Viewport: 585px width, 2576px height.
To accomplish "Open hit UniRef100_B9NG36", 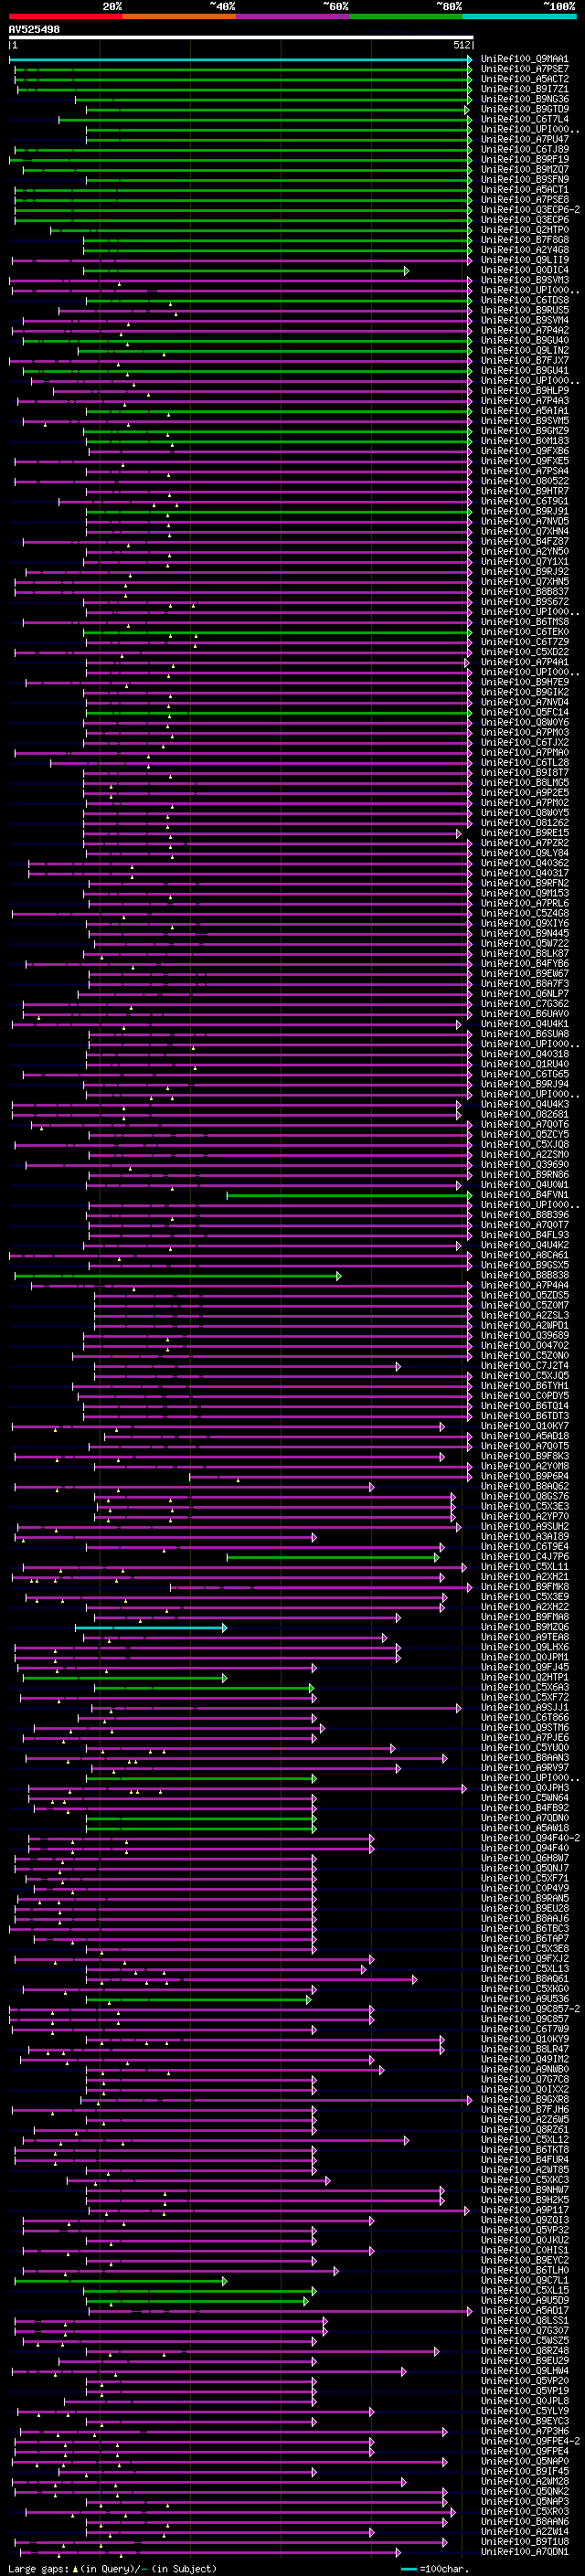I will (524, 99).
